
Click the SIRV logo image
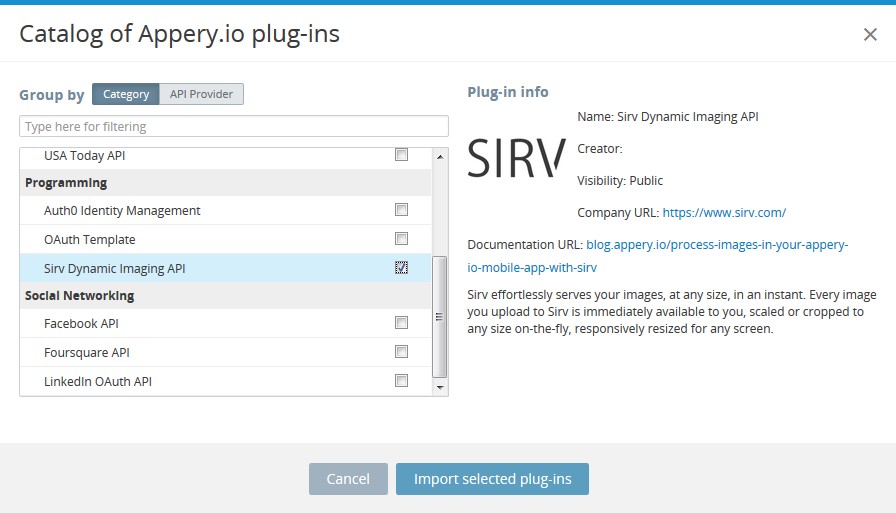tap(517, 158)
